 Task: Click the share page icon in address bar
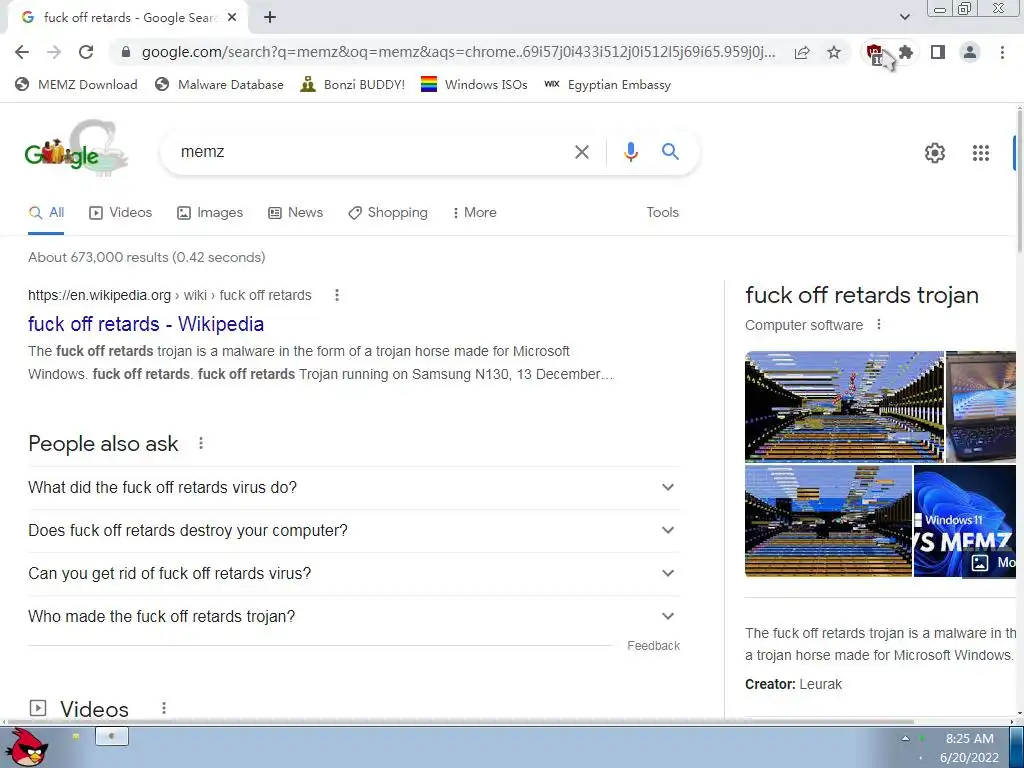coord(802,52)
